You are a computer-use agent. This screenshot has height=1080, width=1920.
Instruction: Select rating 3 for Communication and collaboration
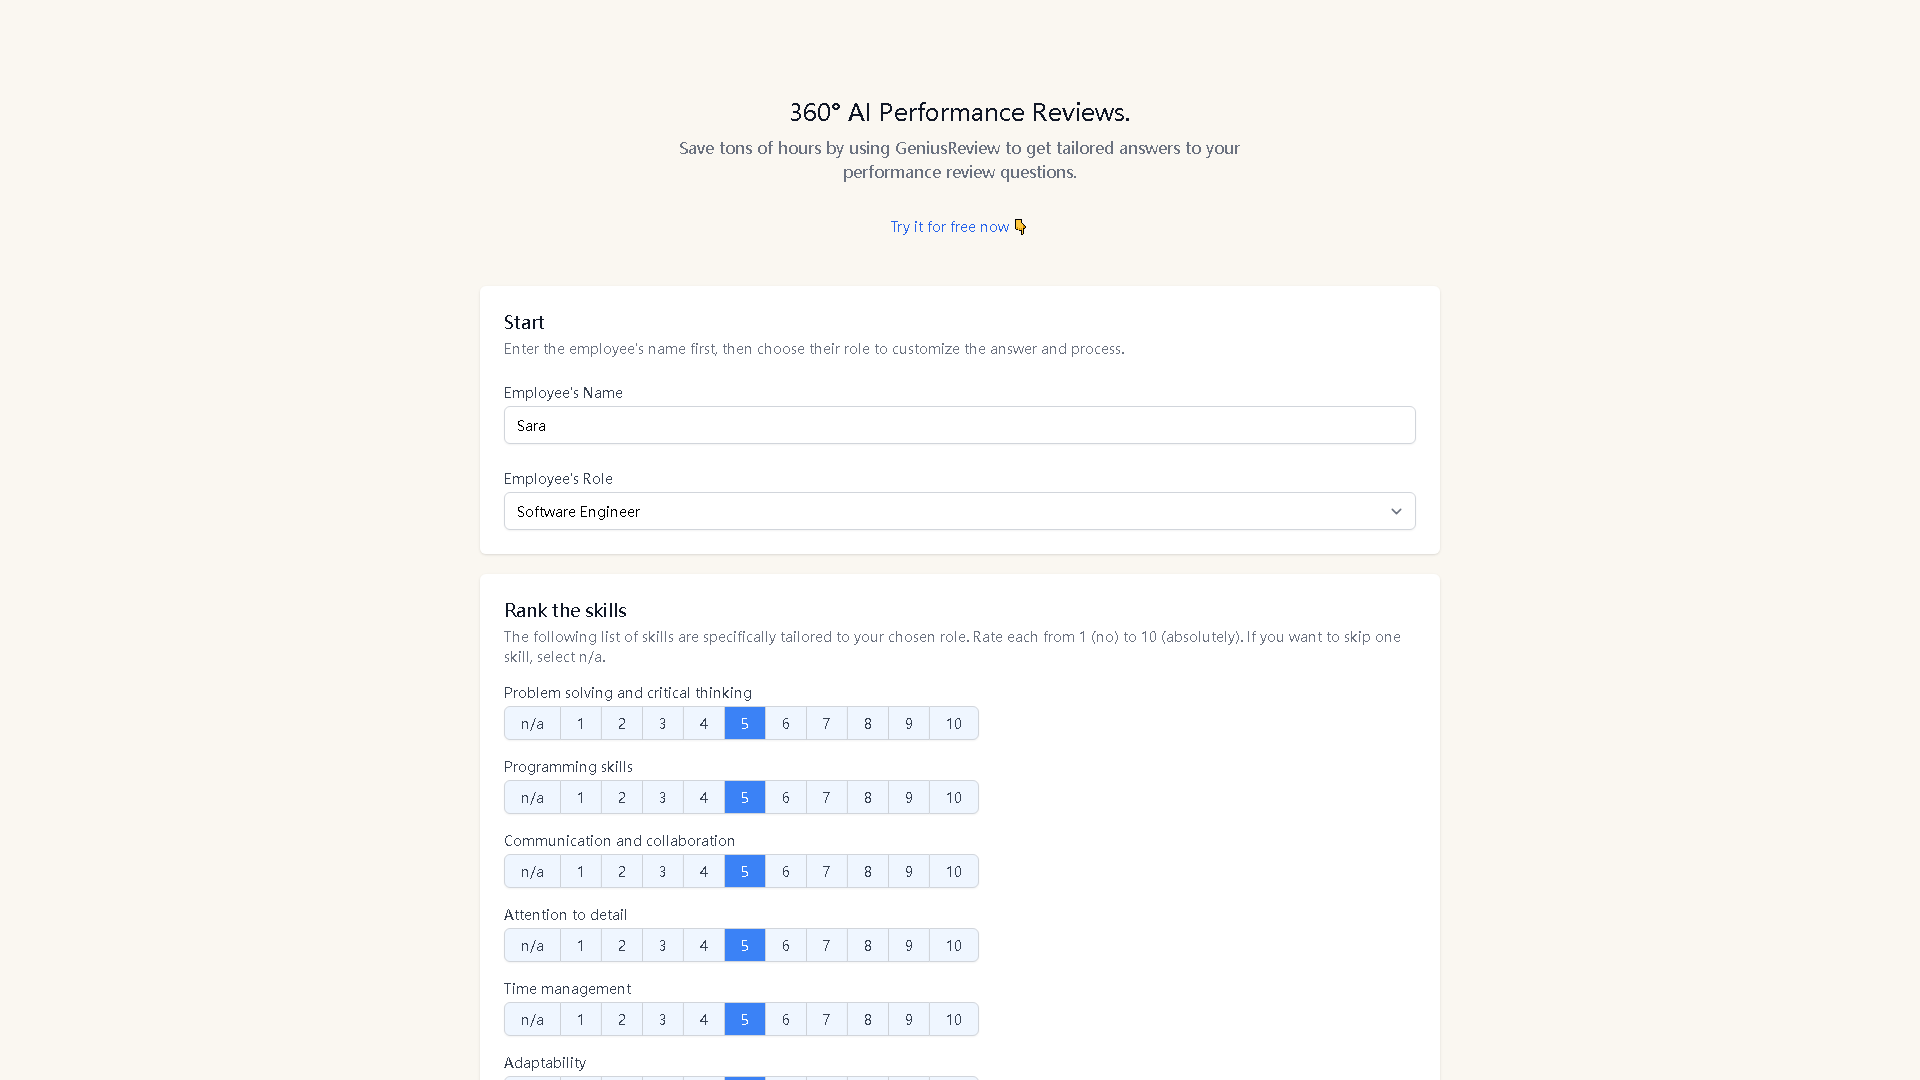click(x=662, y=871)
